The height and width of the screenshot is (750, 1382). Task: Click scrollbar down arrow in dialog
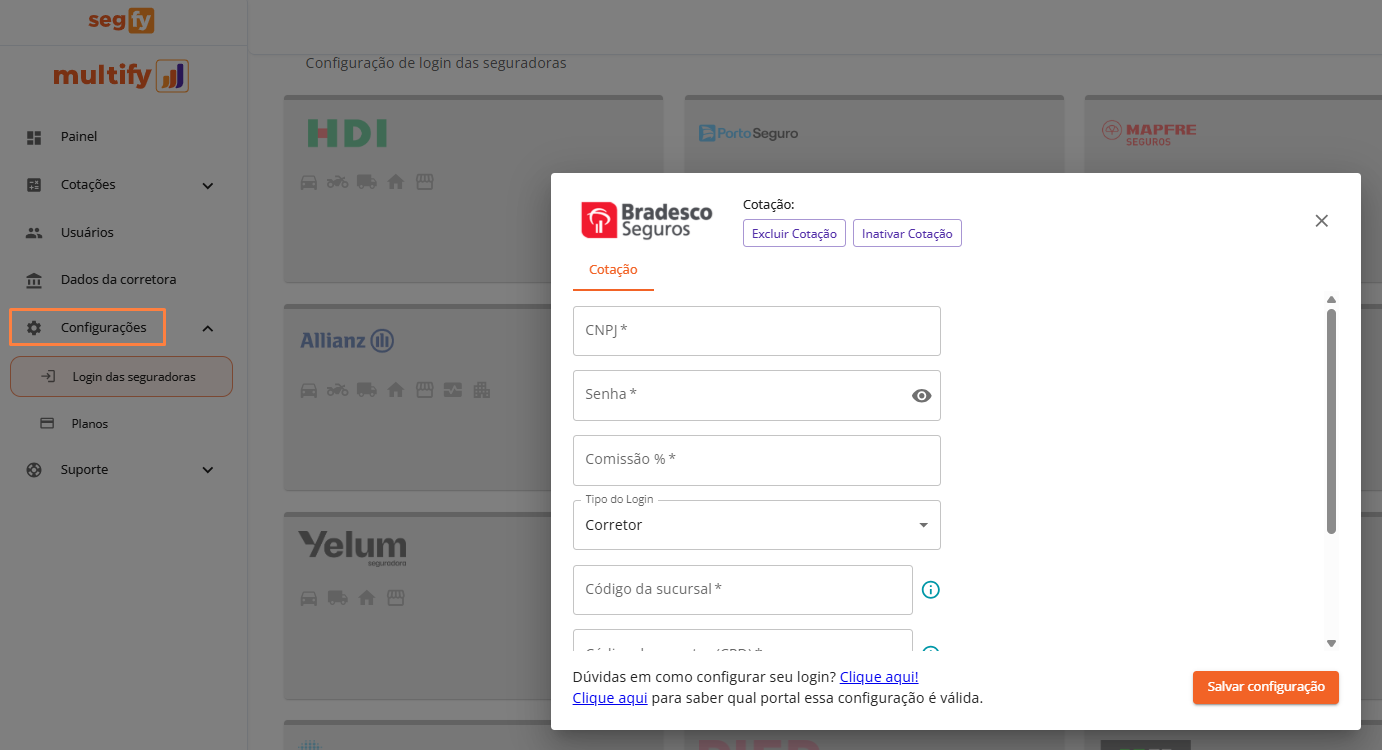1331,643
